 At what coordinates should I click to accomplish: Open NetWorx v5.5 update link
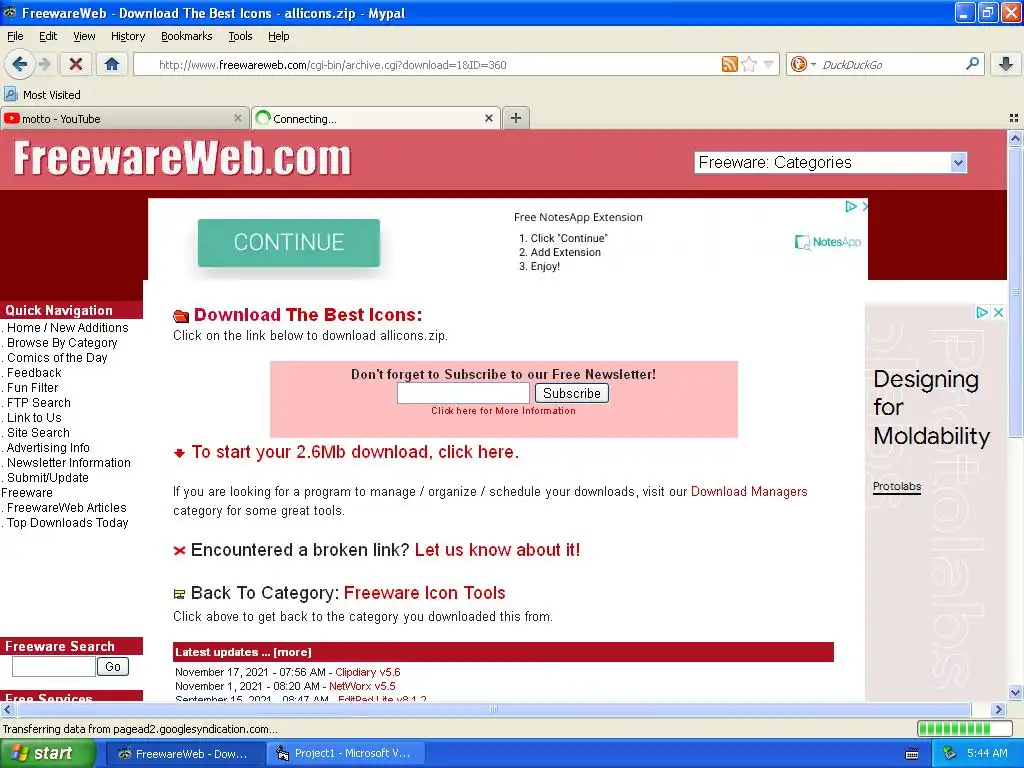click(362, 686)
